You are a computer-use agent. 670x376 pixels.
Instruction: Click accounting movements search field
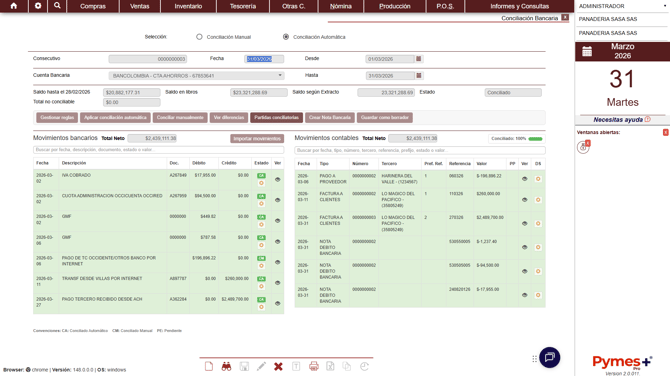click(420, 150)
